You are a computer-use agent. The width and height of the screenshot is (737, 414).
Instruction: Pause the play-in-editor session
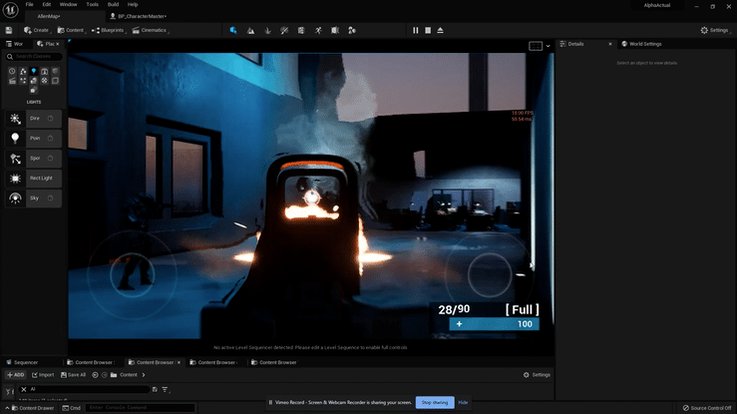[416, 30]
